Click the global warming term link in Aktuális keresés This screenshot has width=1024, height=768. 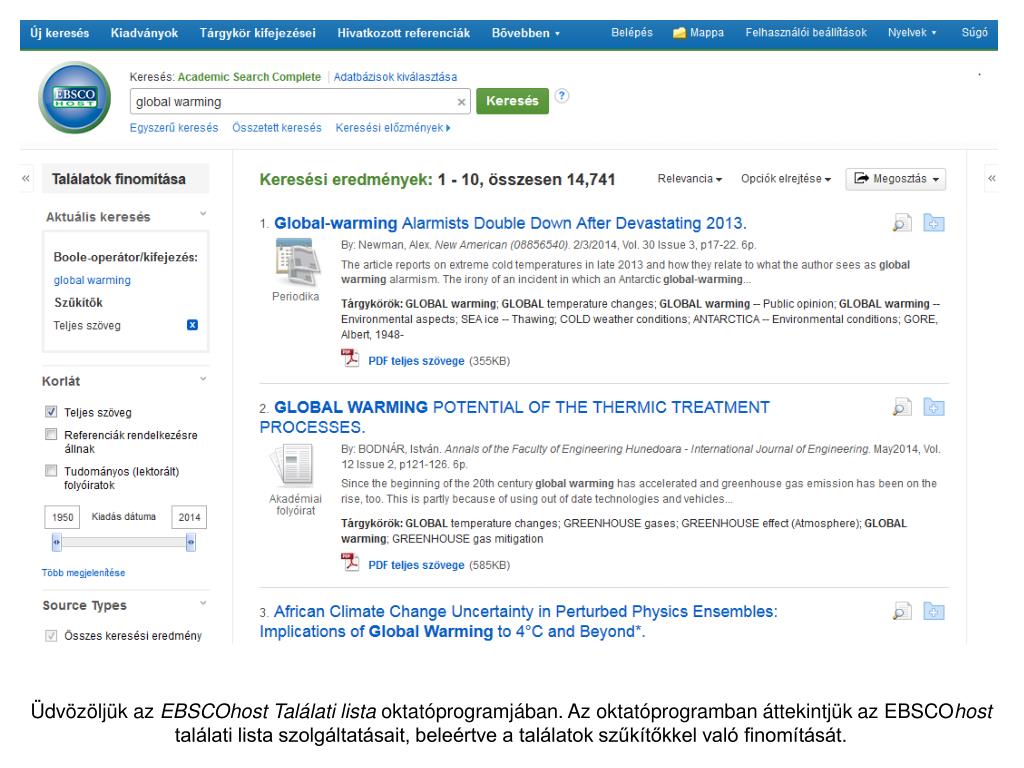click(x=92, y=280)
